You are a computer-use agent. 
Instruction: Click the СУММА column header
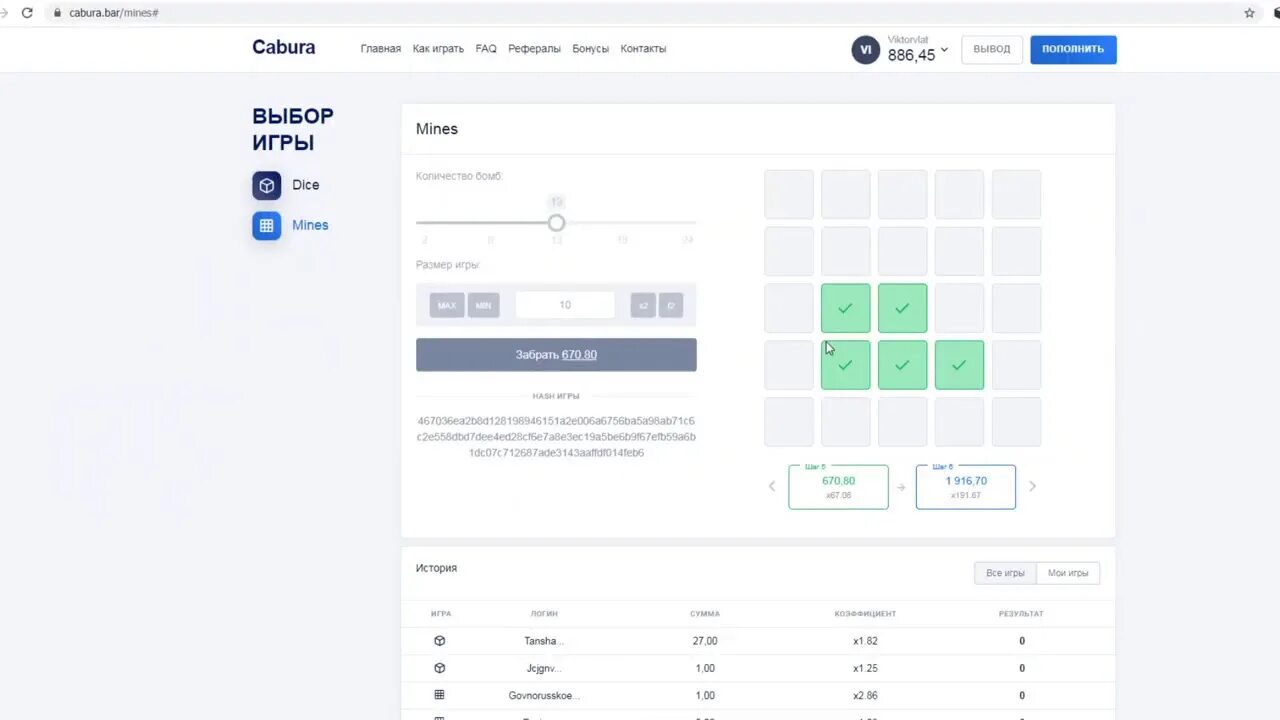[705, 614]
